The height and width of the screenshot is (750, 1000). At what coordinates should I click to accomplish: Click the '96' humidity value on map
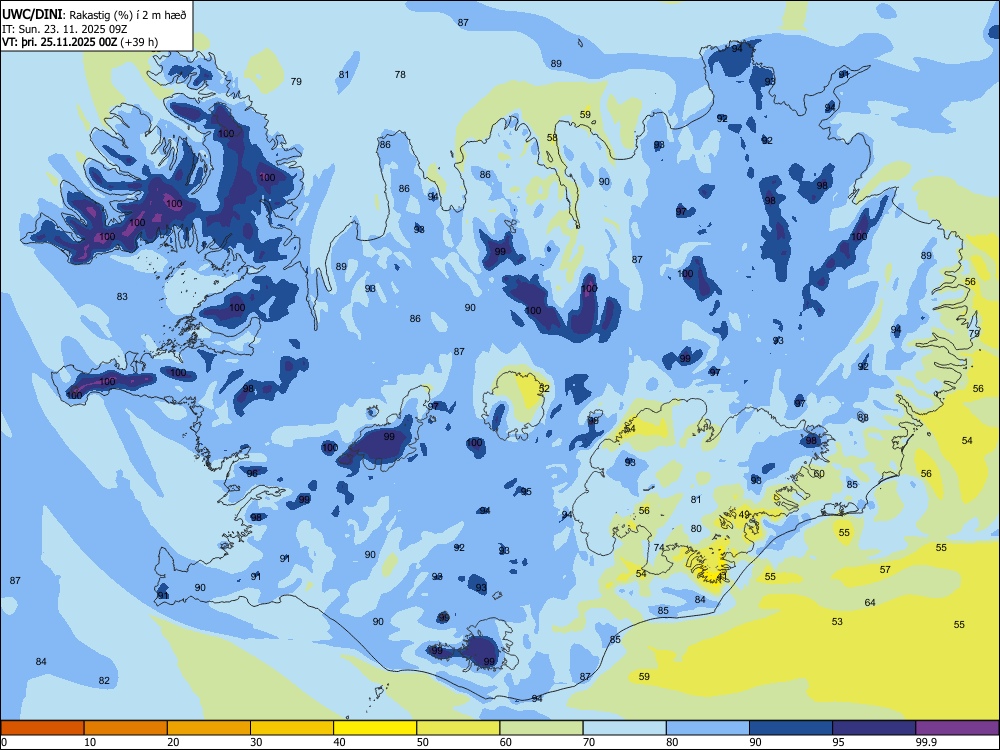pyautogui.click(x=252, y=473)
